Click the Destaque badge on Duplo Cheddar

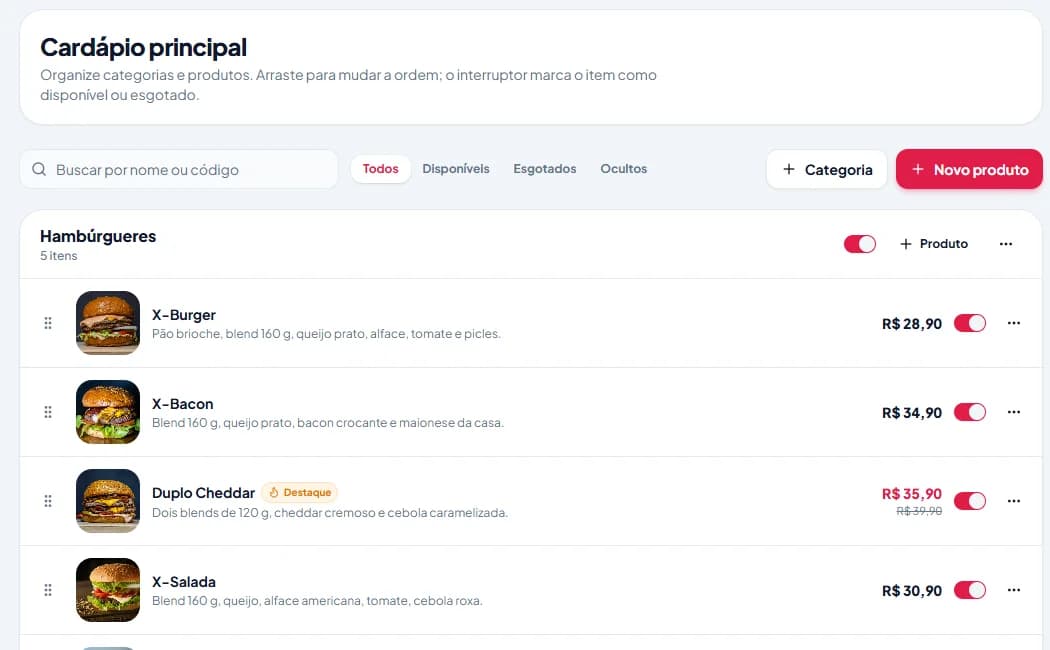pyautogui.click(x=299, y=493)
